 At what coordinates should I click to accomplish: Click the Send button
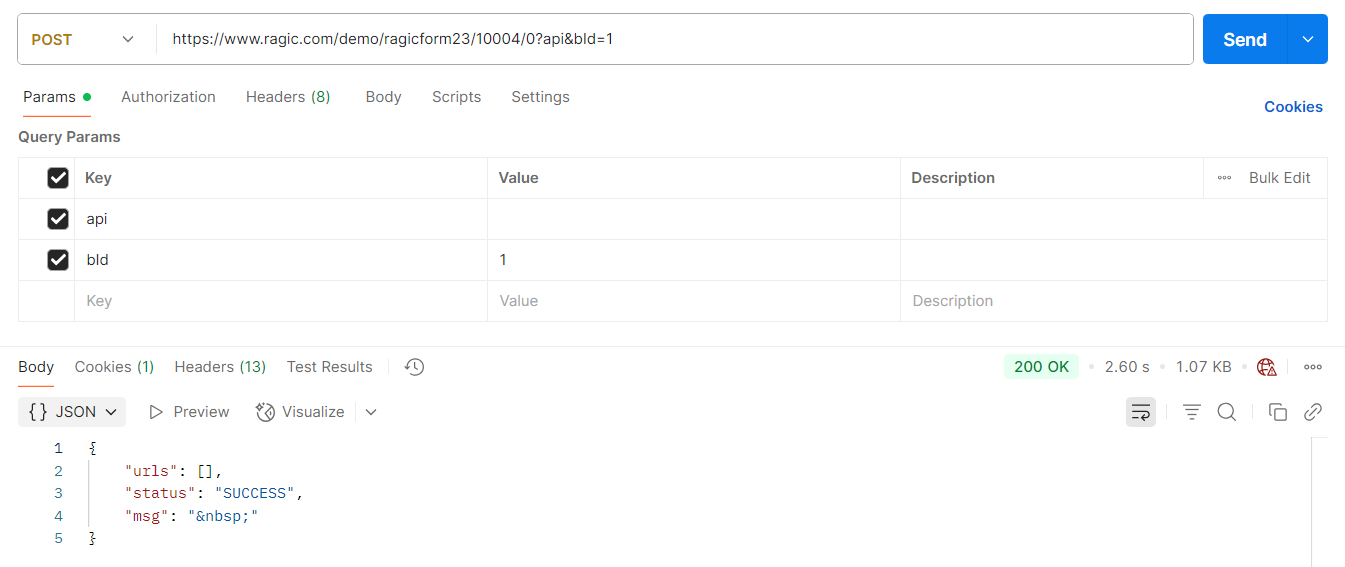(1245, 39)
